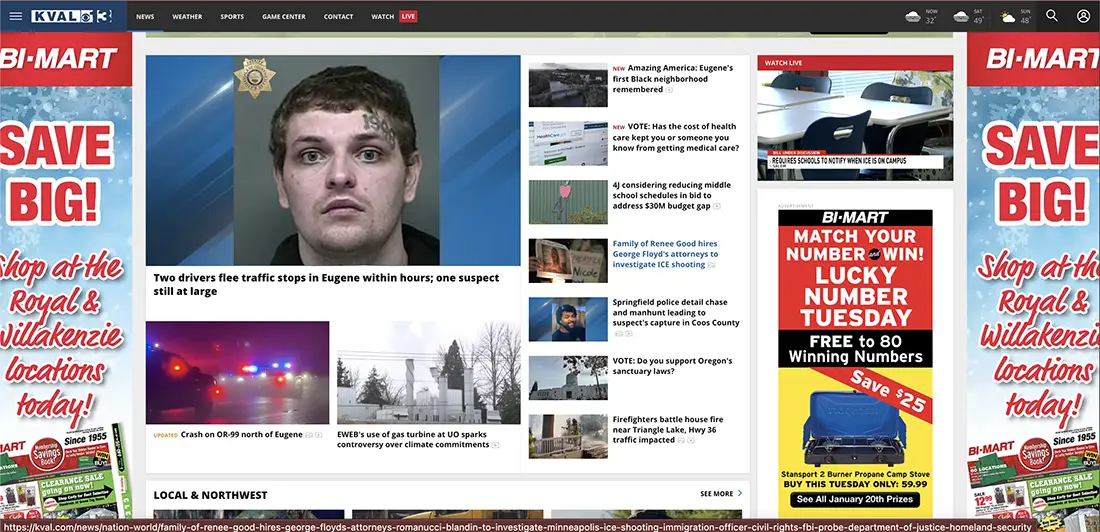This screenshot has width=1100, height=532.
Task: Open EWEB gas turbine controversy story
Action: tap(413, 439)
